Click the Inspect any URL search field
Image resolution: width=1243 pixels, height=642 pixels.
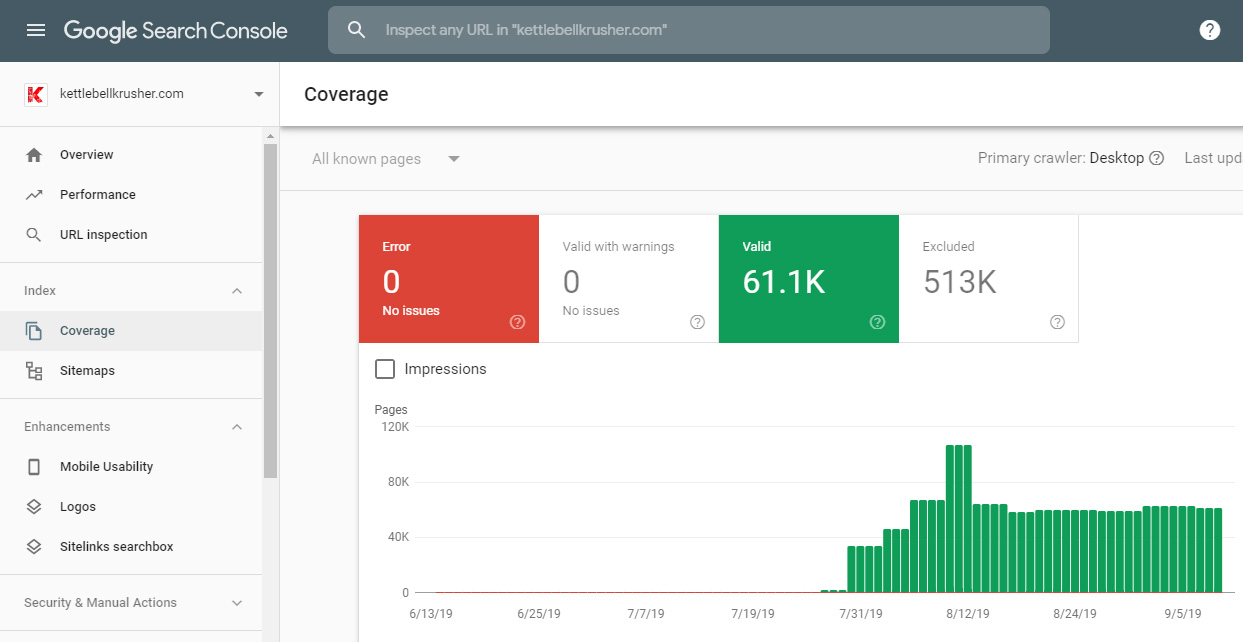689,30
